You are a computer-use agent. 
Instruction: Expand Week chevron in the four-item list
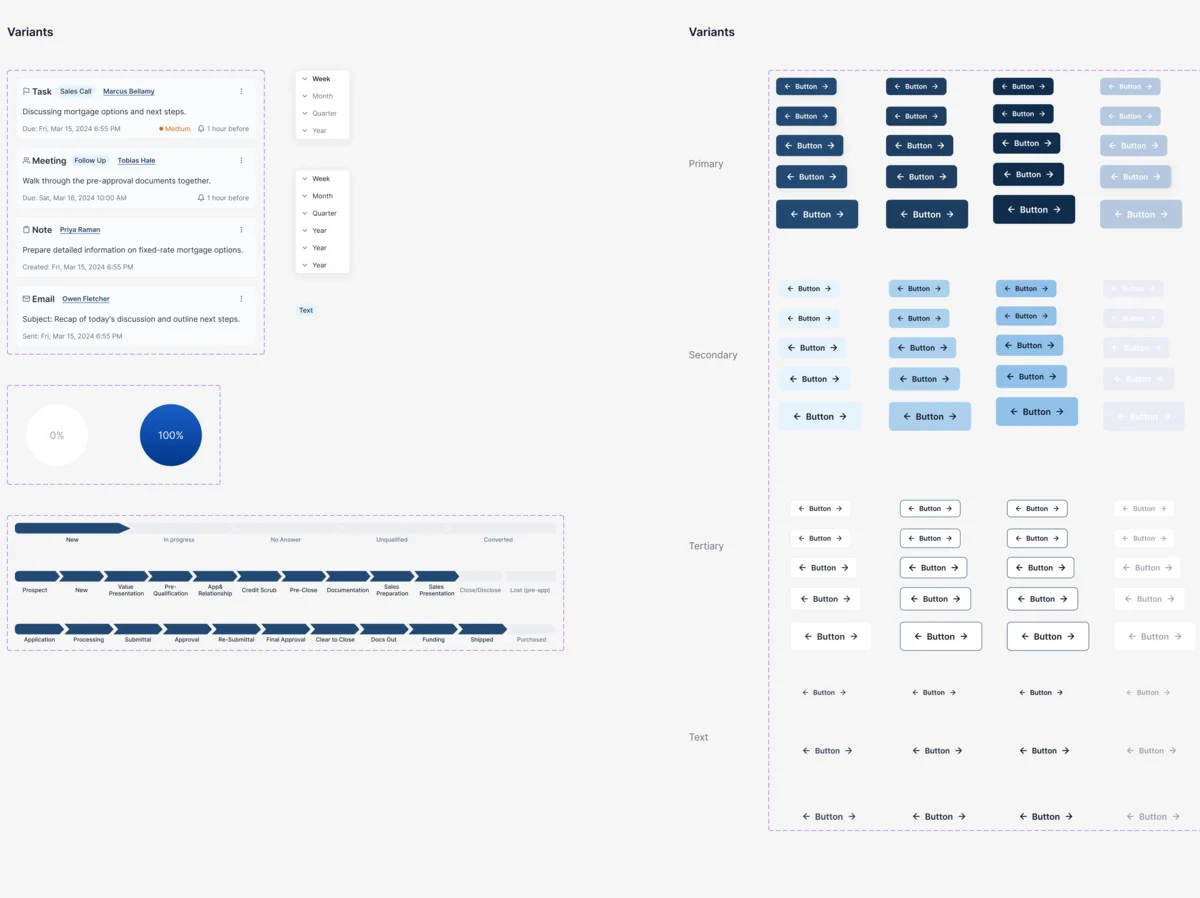[x=305, y=79]
